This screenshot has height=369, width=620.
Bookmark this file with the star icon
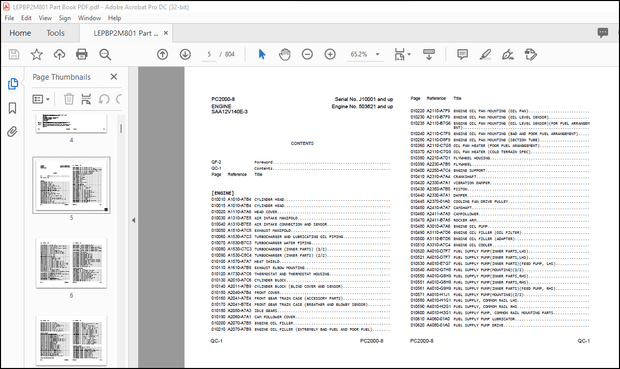pyautogui.click(x=37, y=54)
